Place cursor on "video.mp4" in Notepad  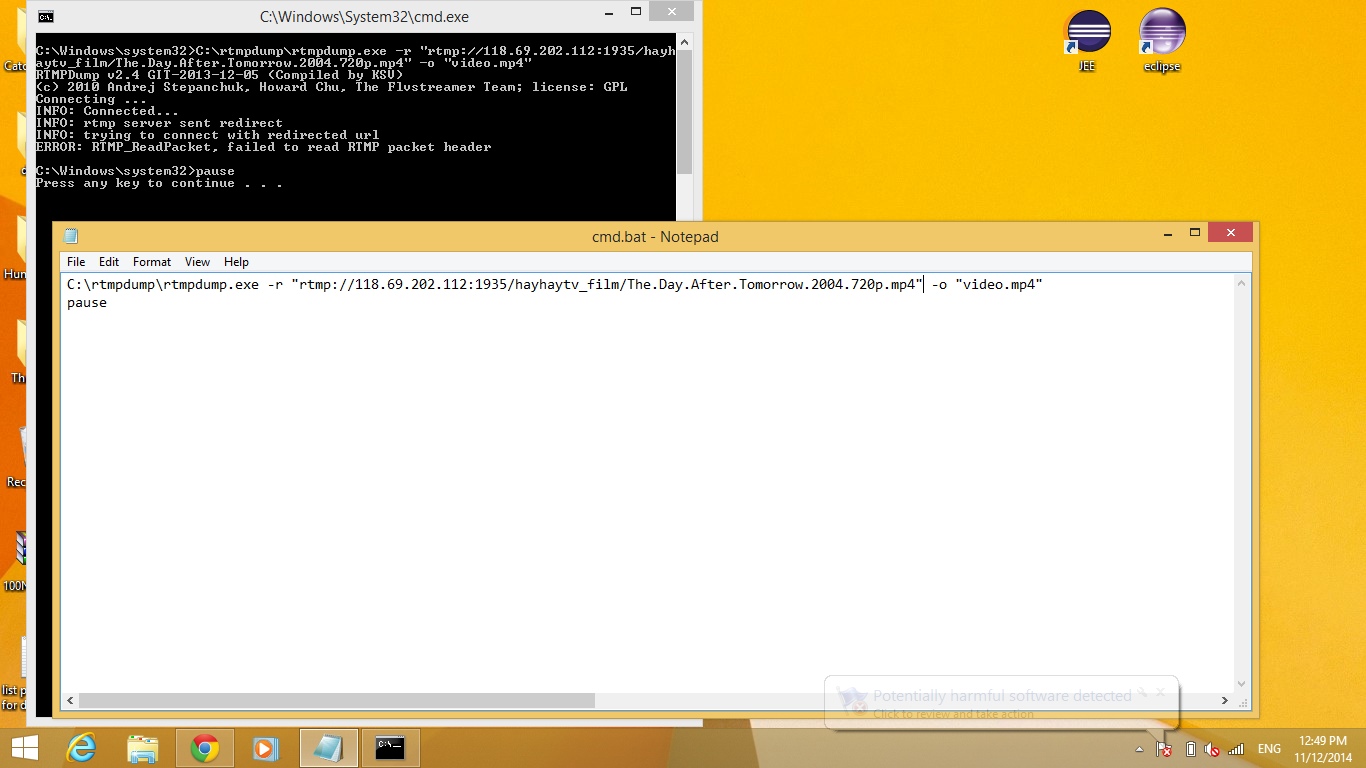[999, 285]
